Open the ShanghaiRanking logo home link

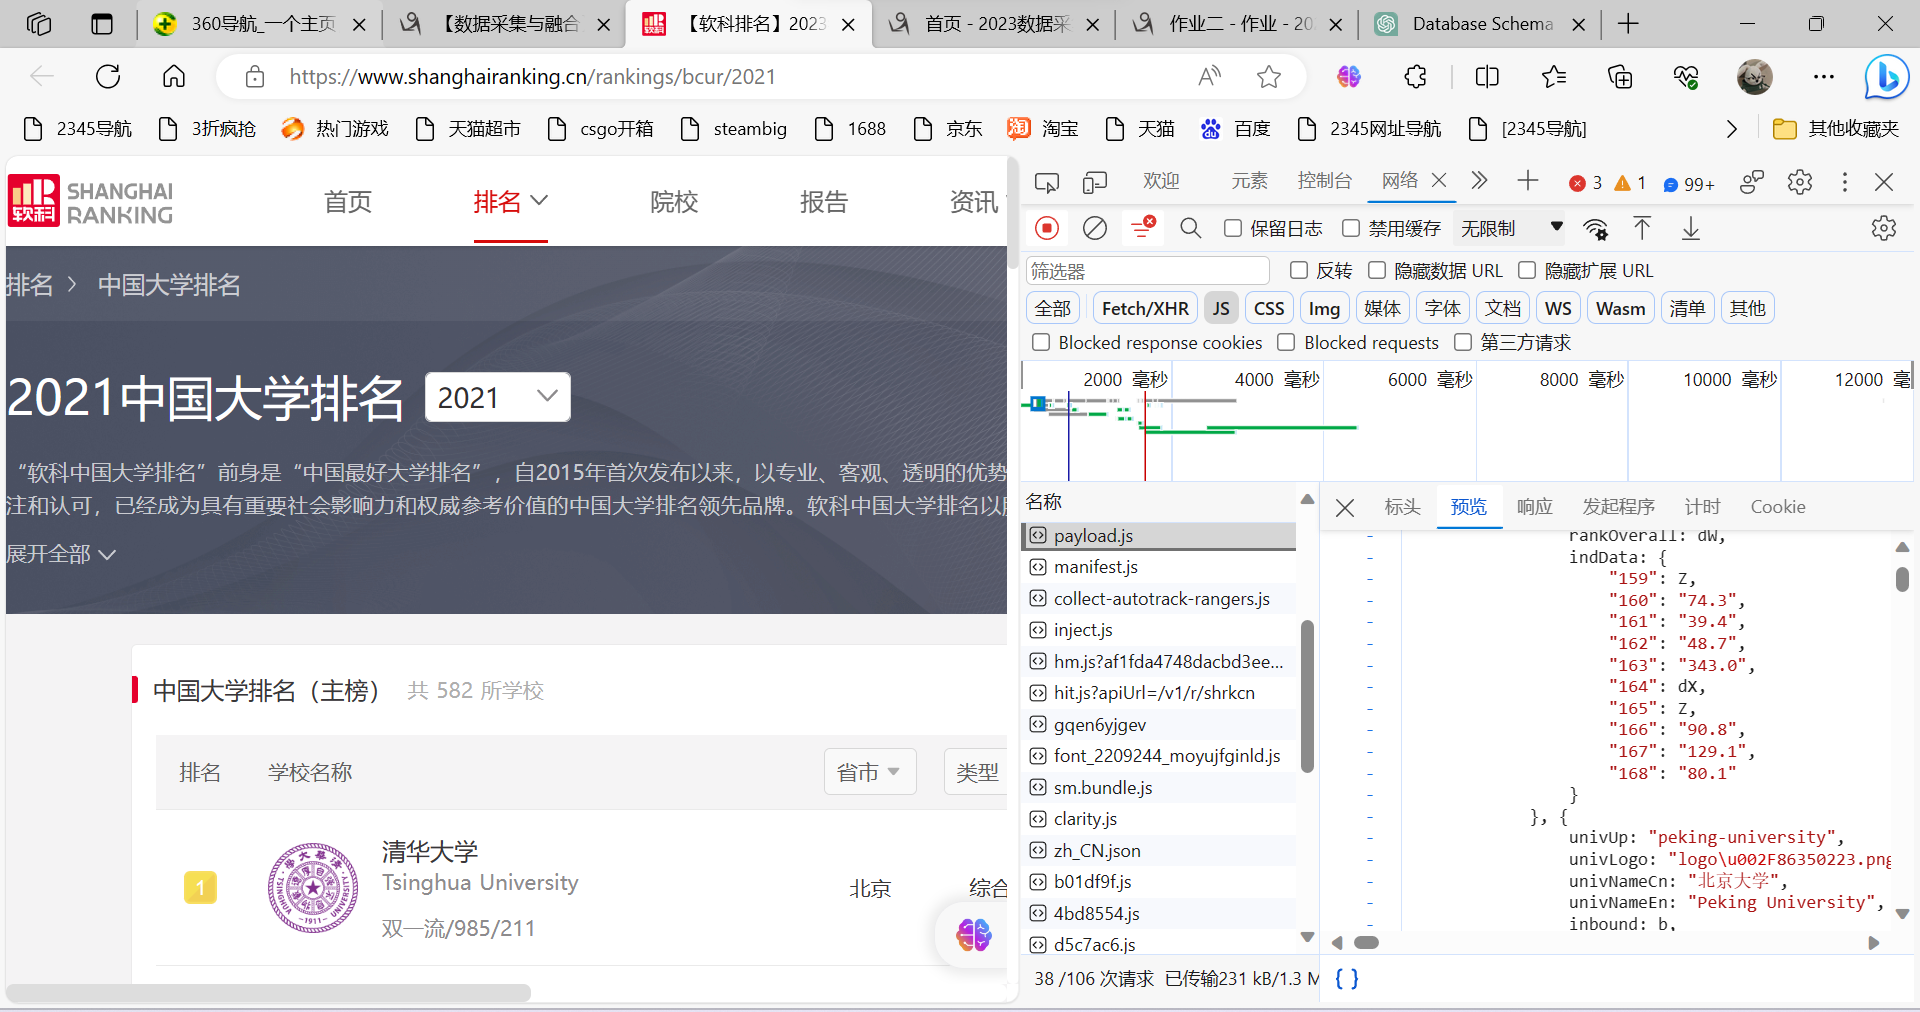91,201
